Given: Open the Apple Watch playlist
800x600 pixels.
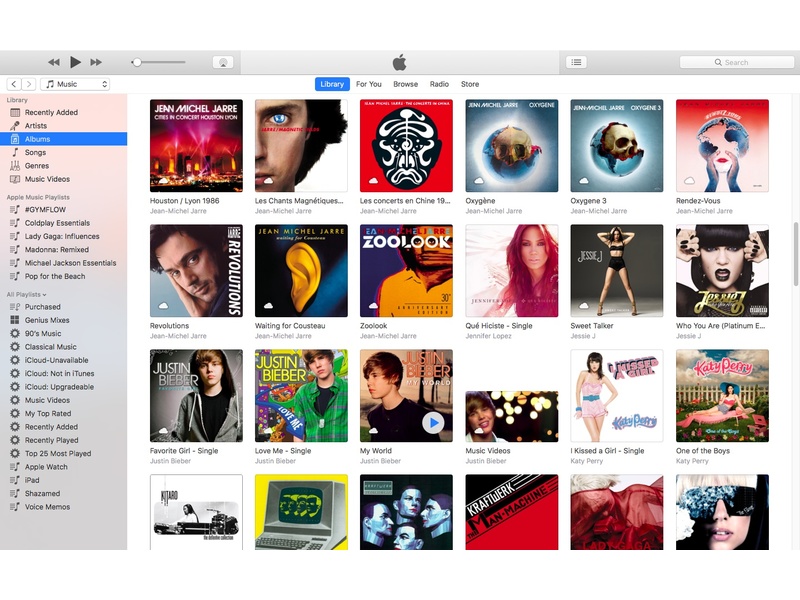Looking at the screenshot, I should 63,466.
